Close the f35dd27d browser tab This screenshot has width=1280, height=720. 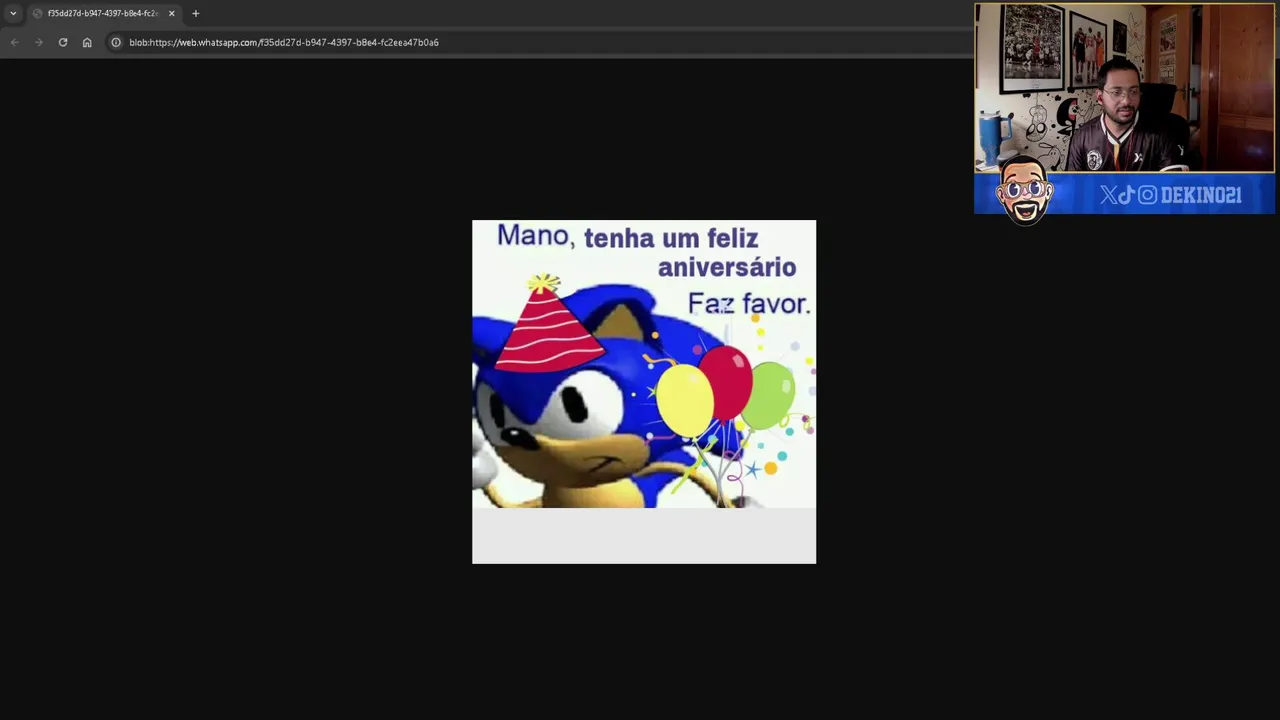(171, 13)
